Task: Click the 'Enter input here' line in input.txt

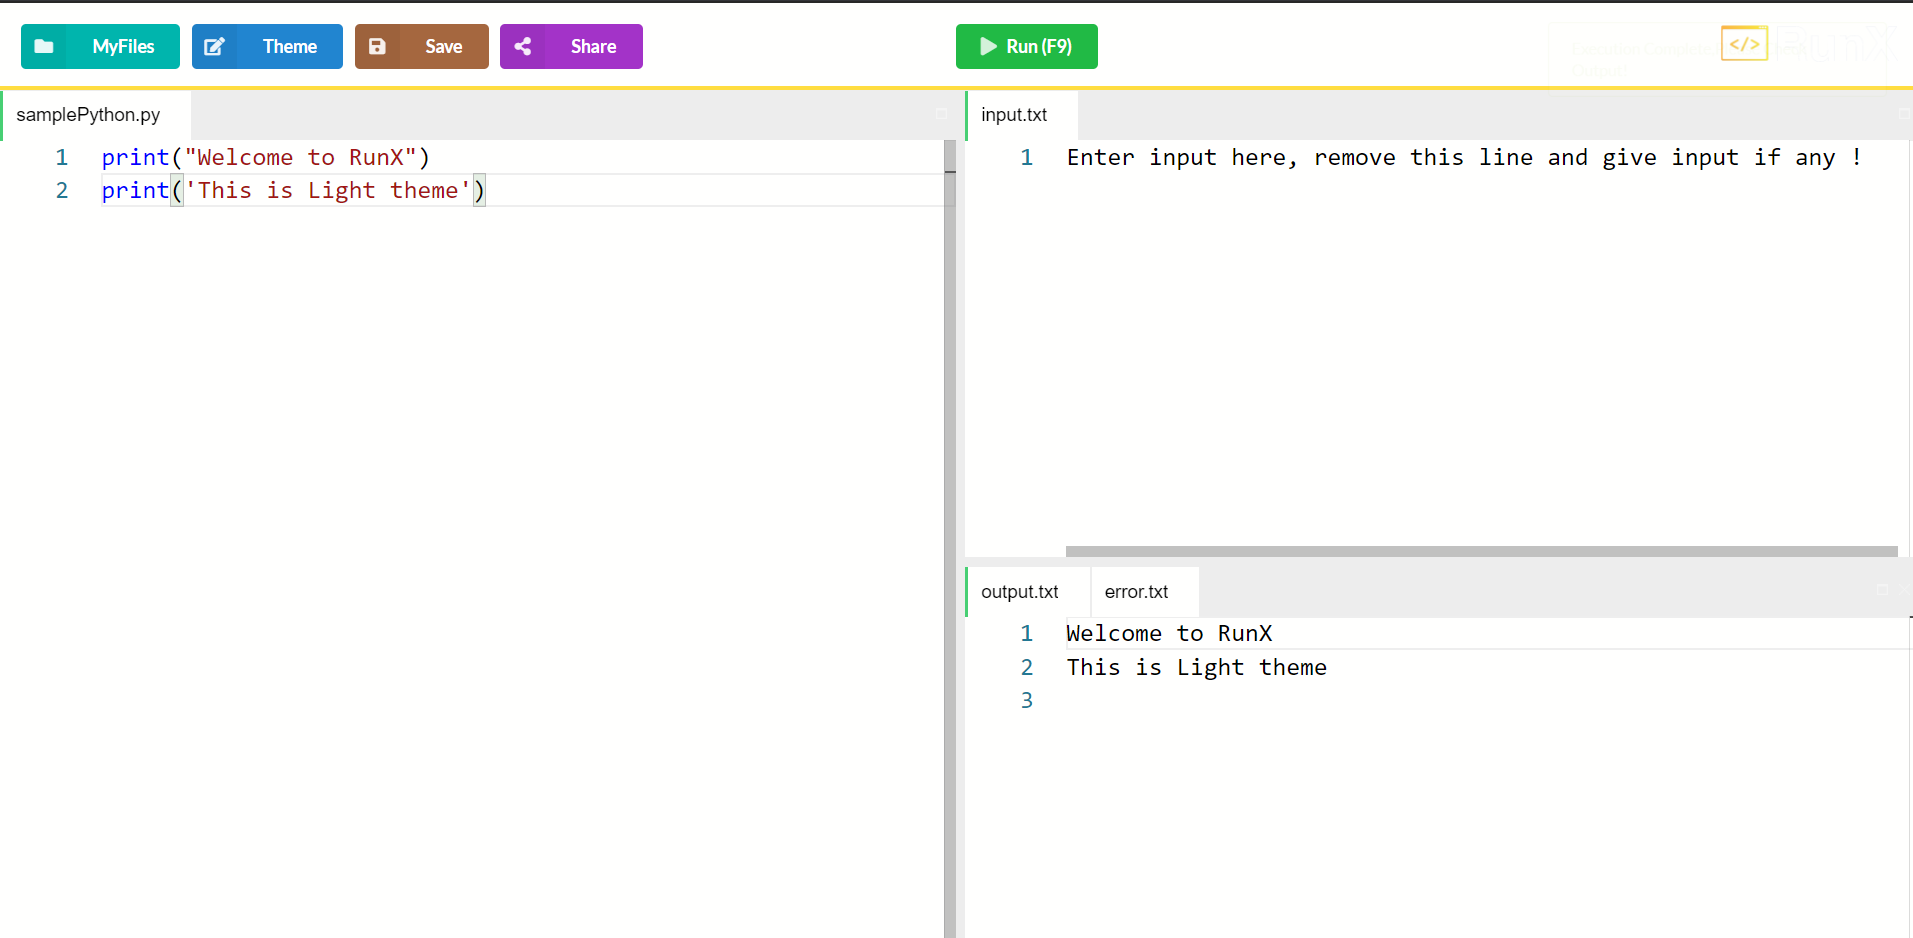Action: coord(1464,157)
